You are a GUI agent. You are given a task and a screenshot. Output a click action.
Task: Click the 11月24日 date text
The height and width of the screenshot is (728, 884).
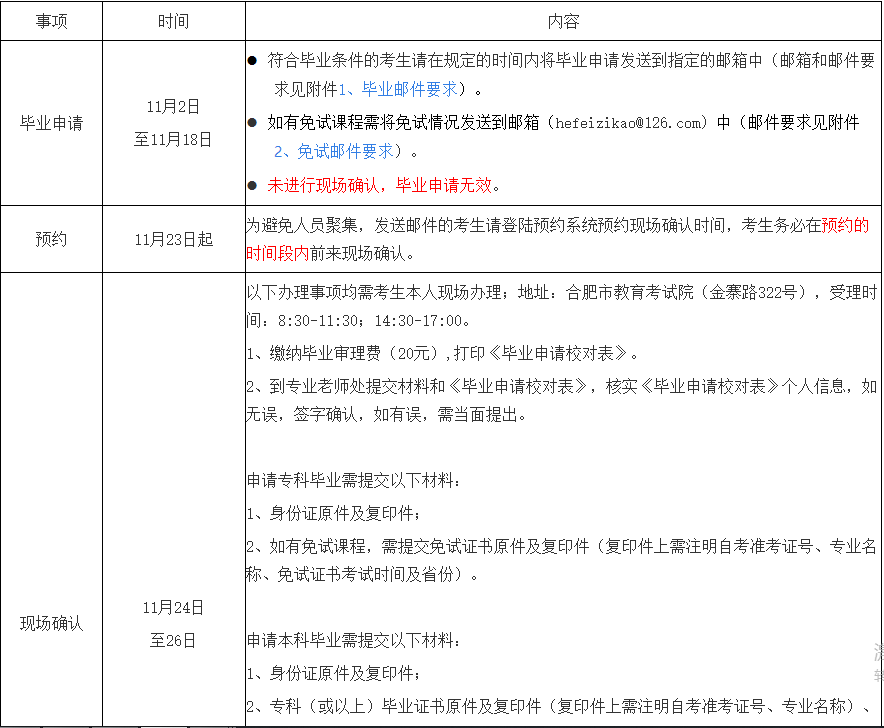173,607
